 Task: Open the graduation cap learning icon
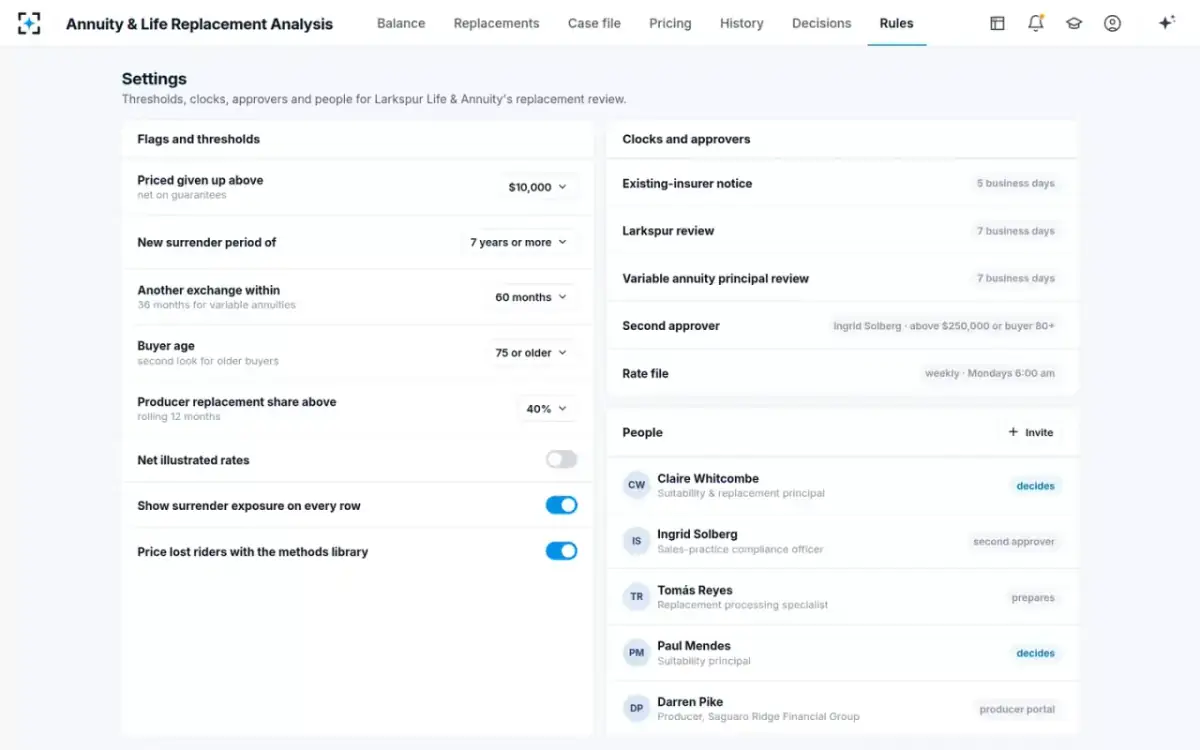pos(1074,23)
